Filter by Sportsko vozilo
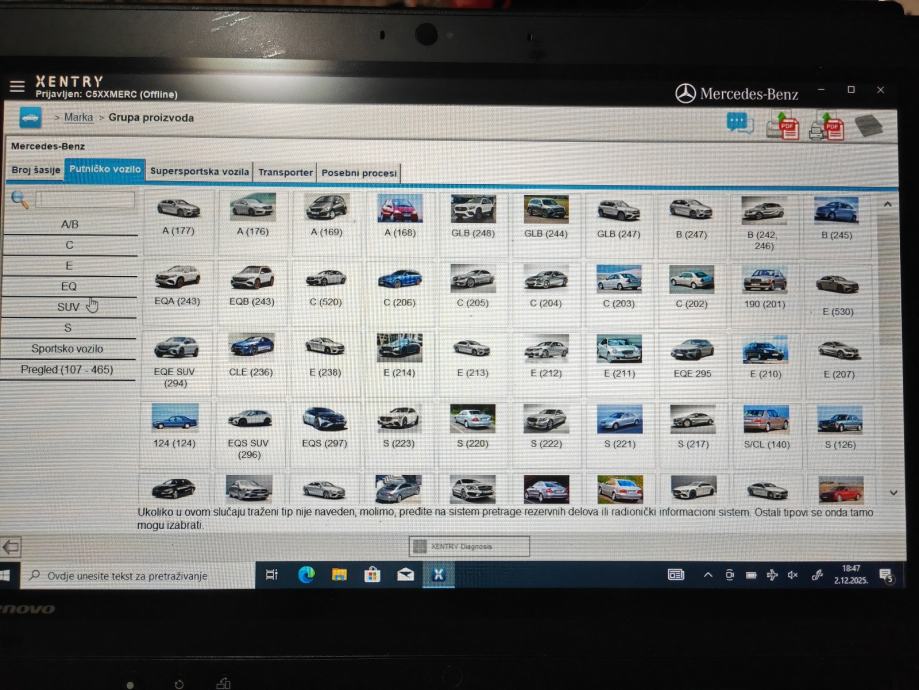This screenshot has width=919, height=690. 67,349
